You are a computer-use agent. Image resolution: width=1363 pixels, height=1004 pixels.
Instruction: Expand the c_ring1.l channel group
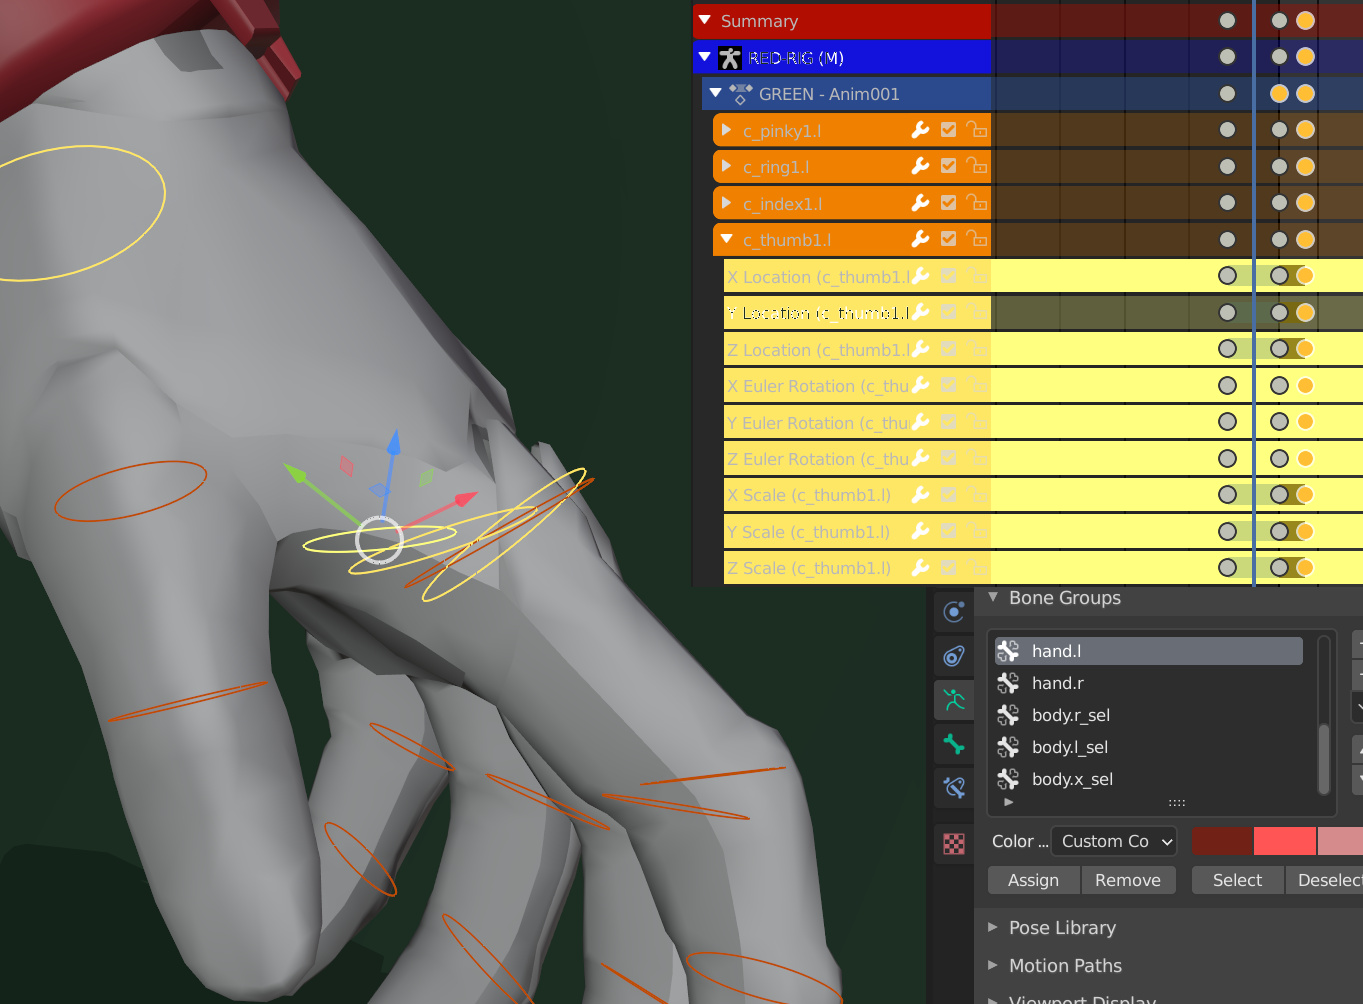coord(727,166)
